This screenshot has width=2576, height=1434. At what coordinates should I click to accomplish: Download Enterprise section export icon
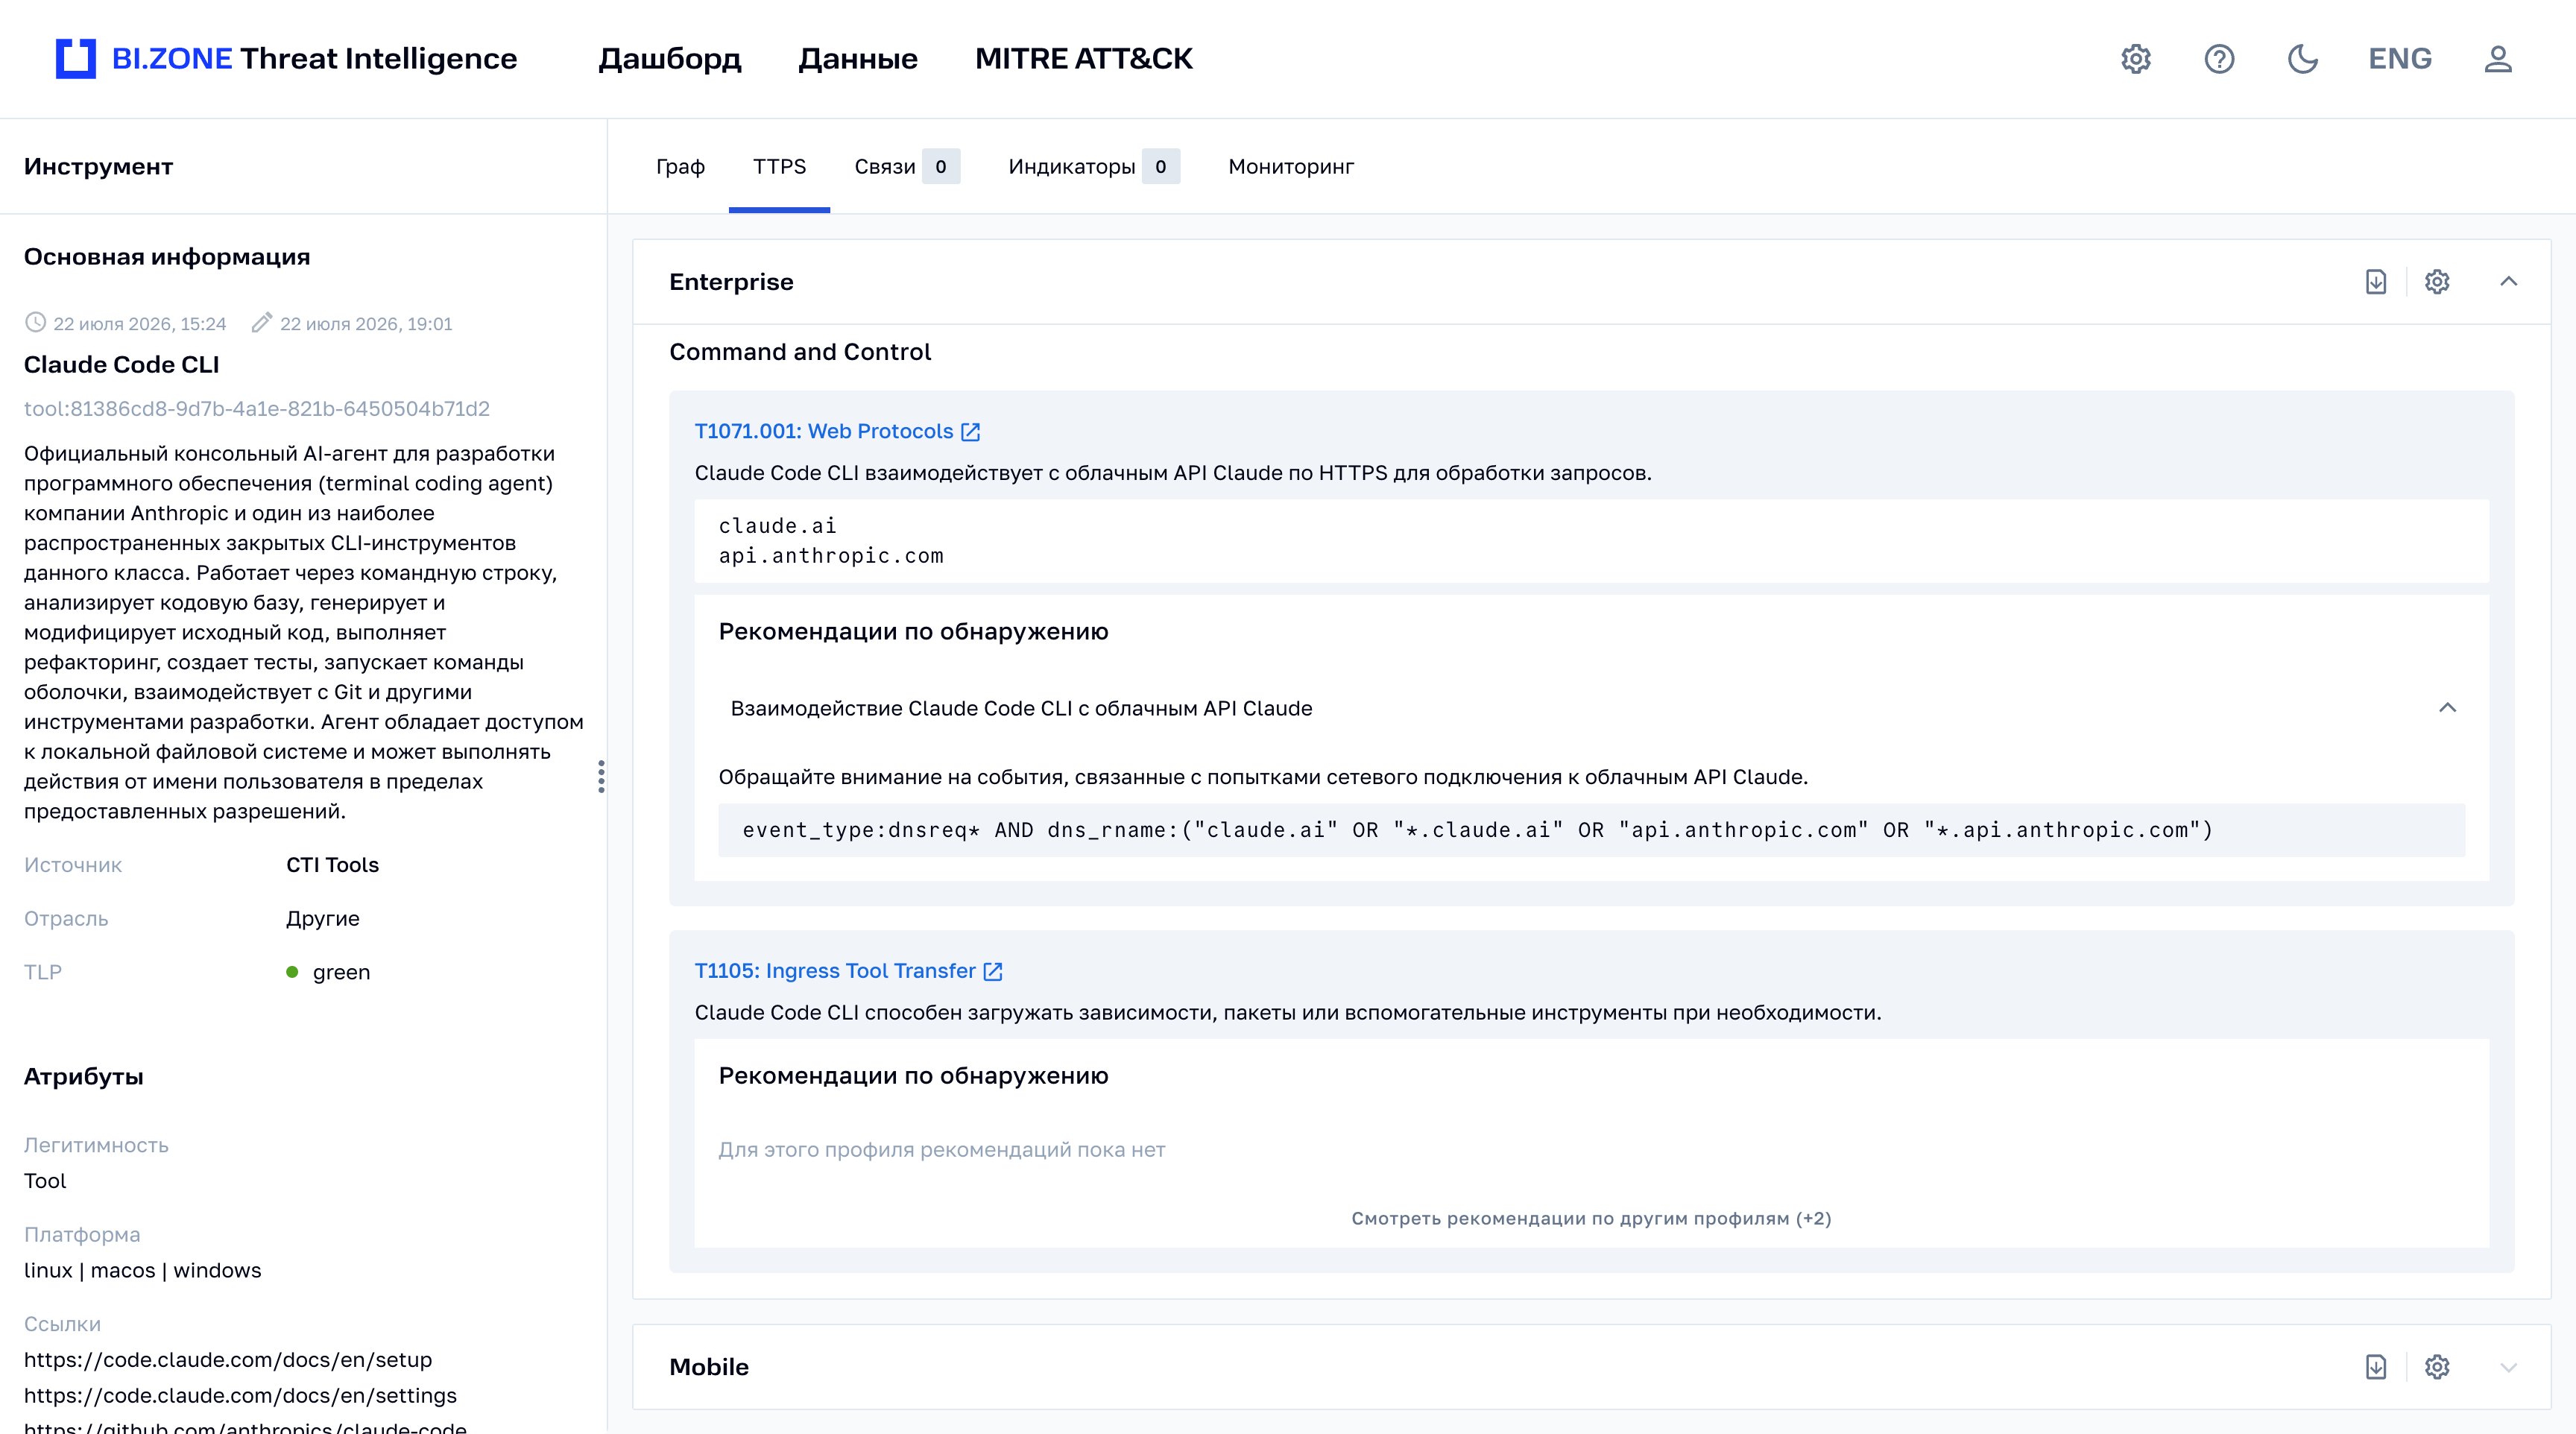(2376, 282)
